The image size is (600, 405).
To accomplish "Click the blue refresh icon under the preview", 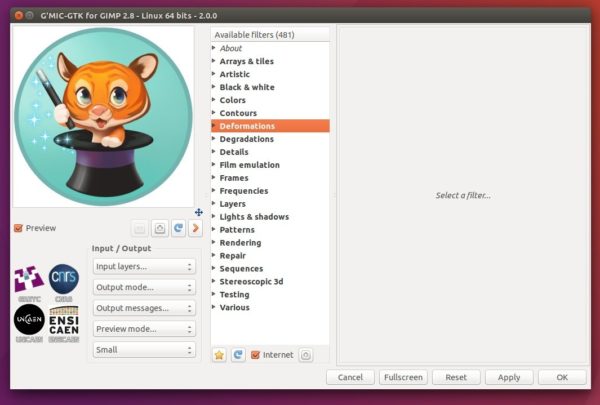I will (x=178, y=229).
